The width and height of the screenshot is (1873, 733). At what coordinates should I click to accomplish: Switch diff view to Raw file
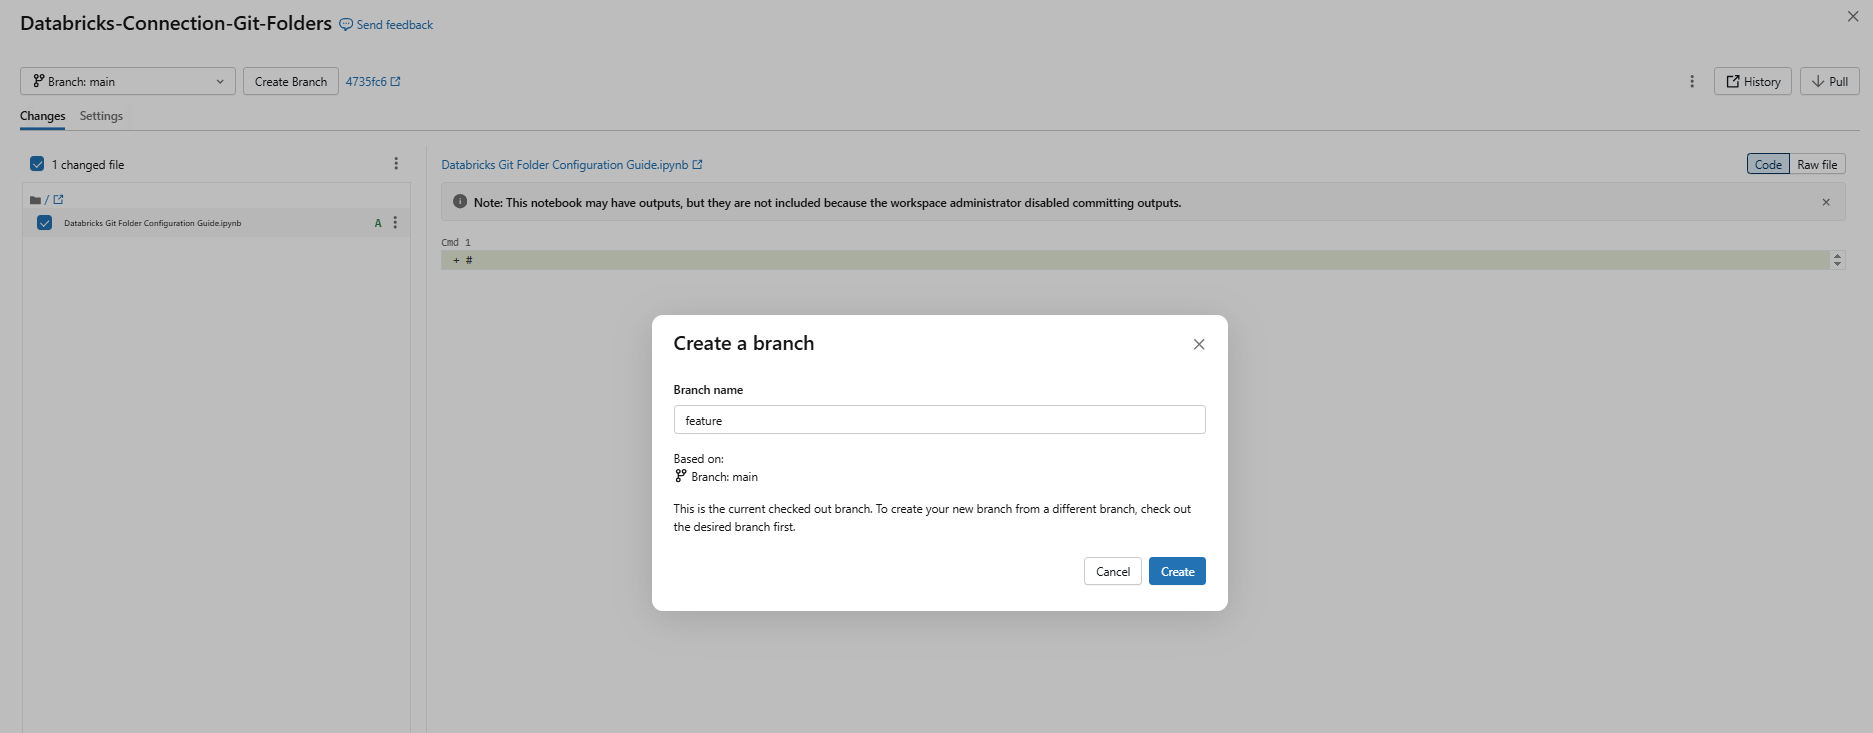click(1817, 164)
